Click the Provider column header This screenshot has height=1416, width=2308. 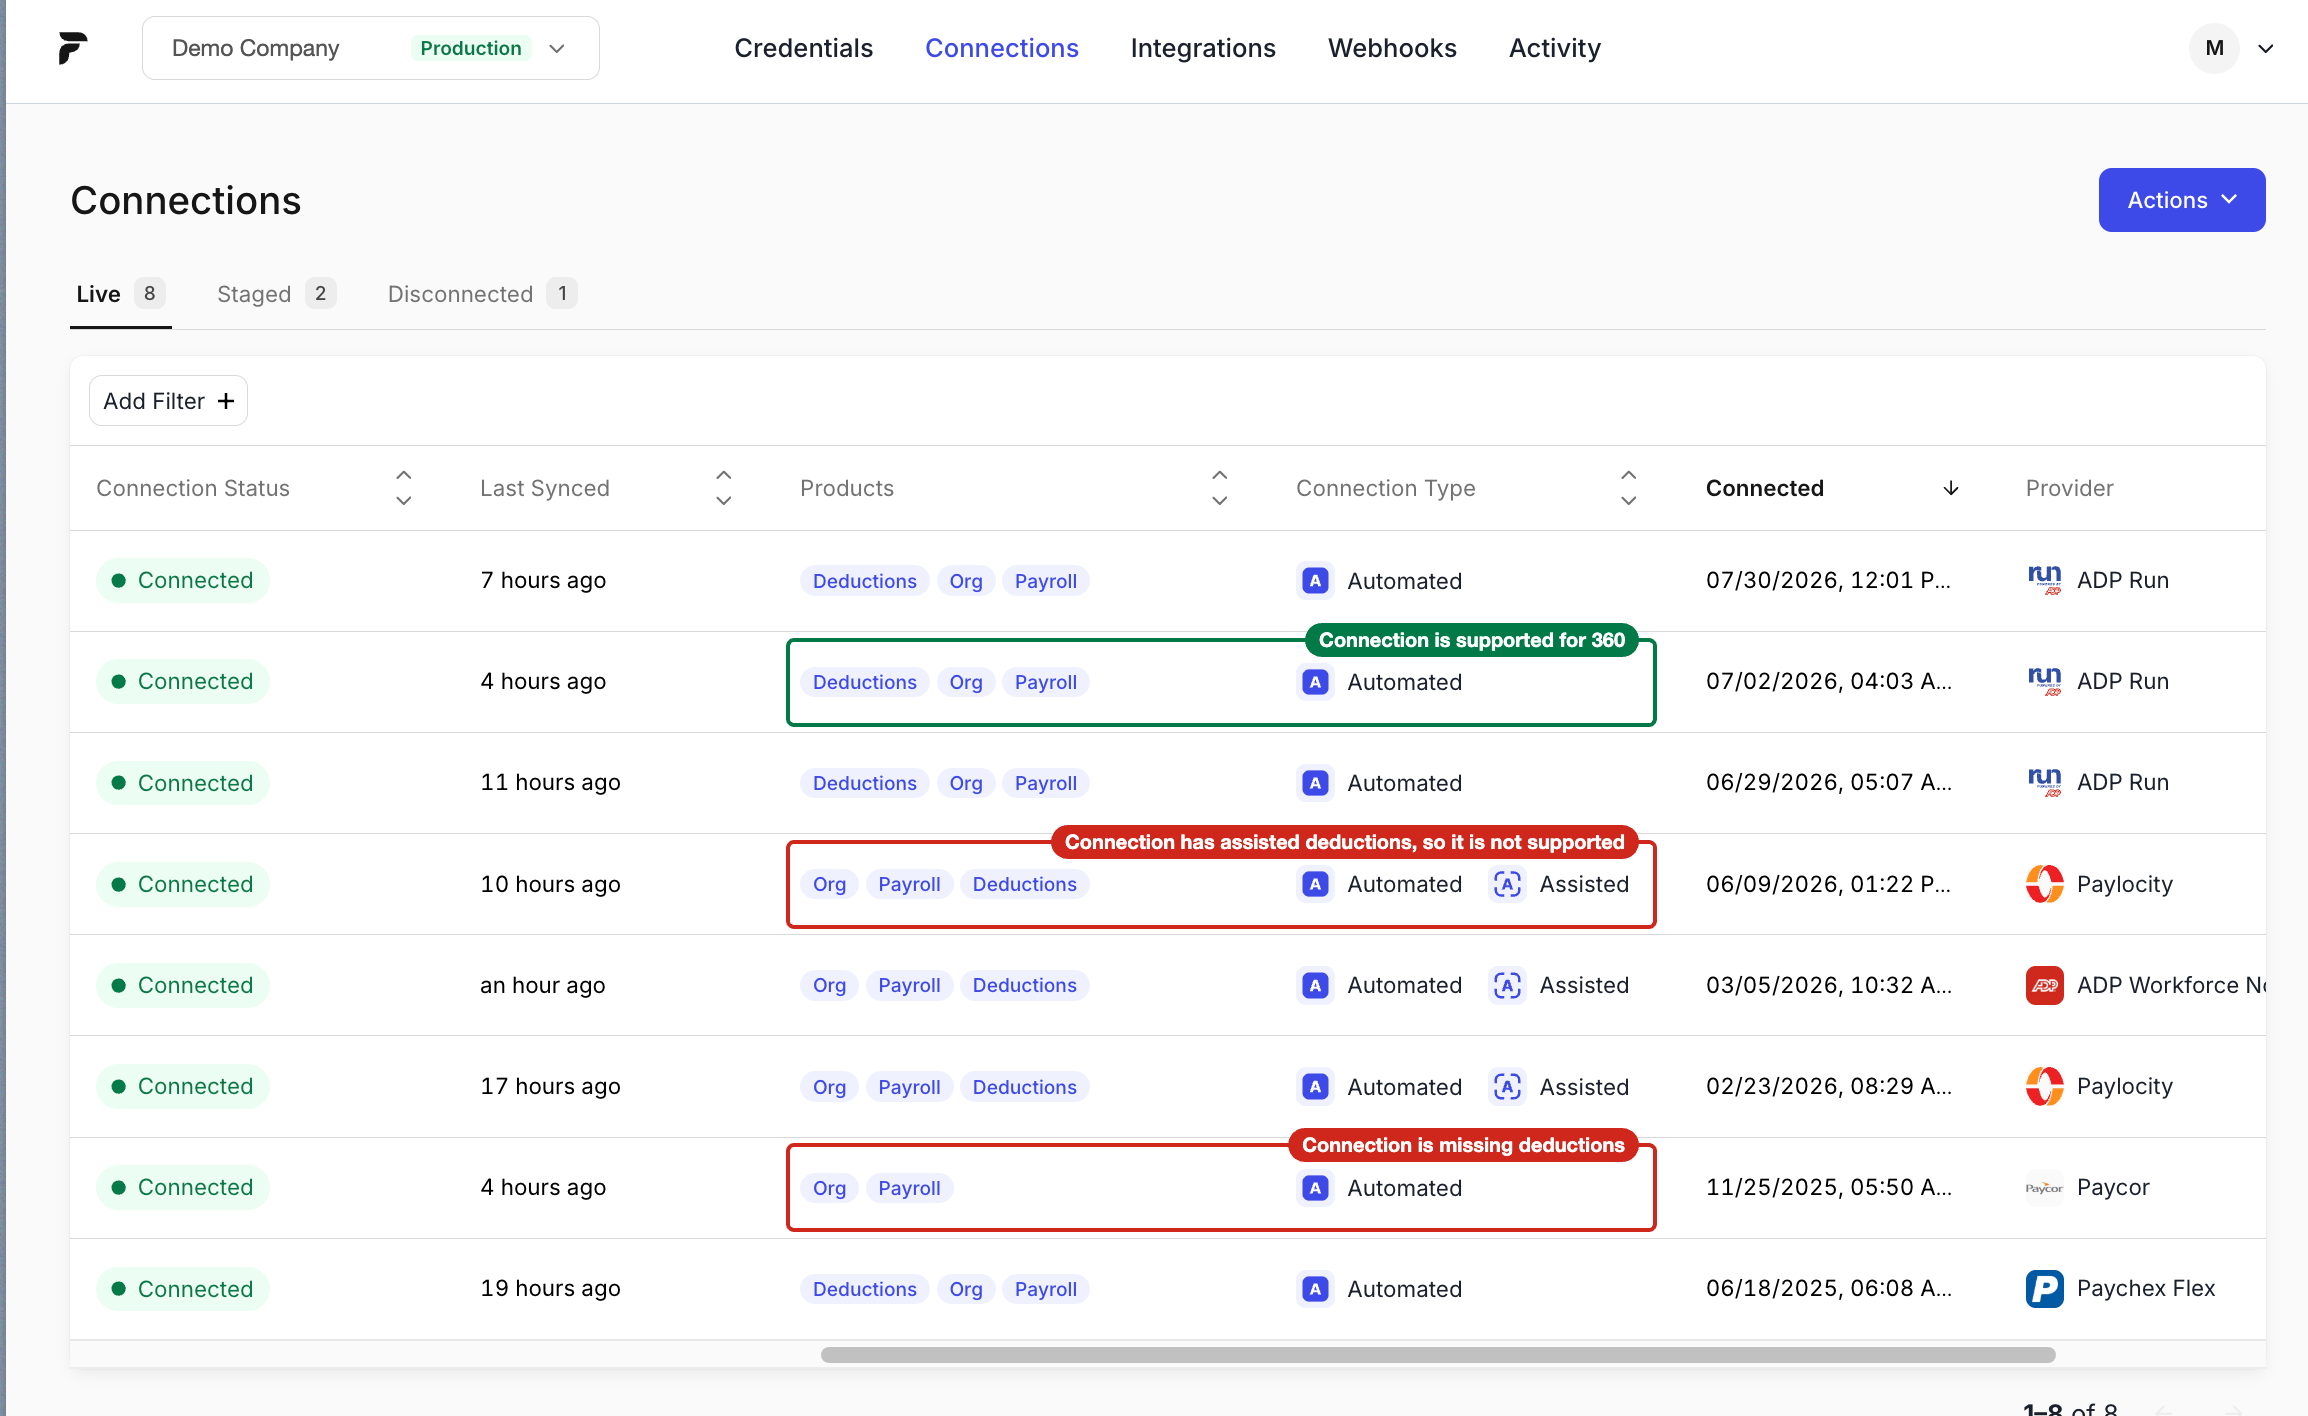pyautogui.click(x=2069, y=488)
